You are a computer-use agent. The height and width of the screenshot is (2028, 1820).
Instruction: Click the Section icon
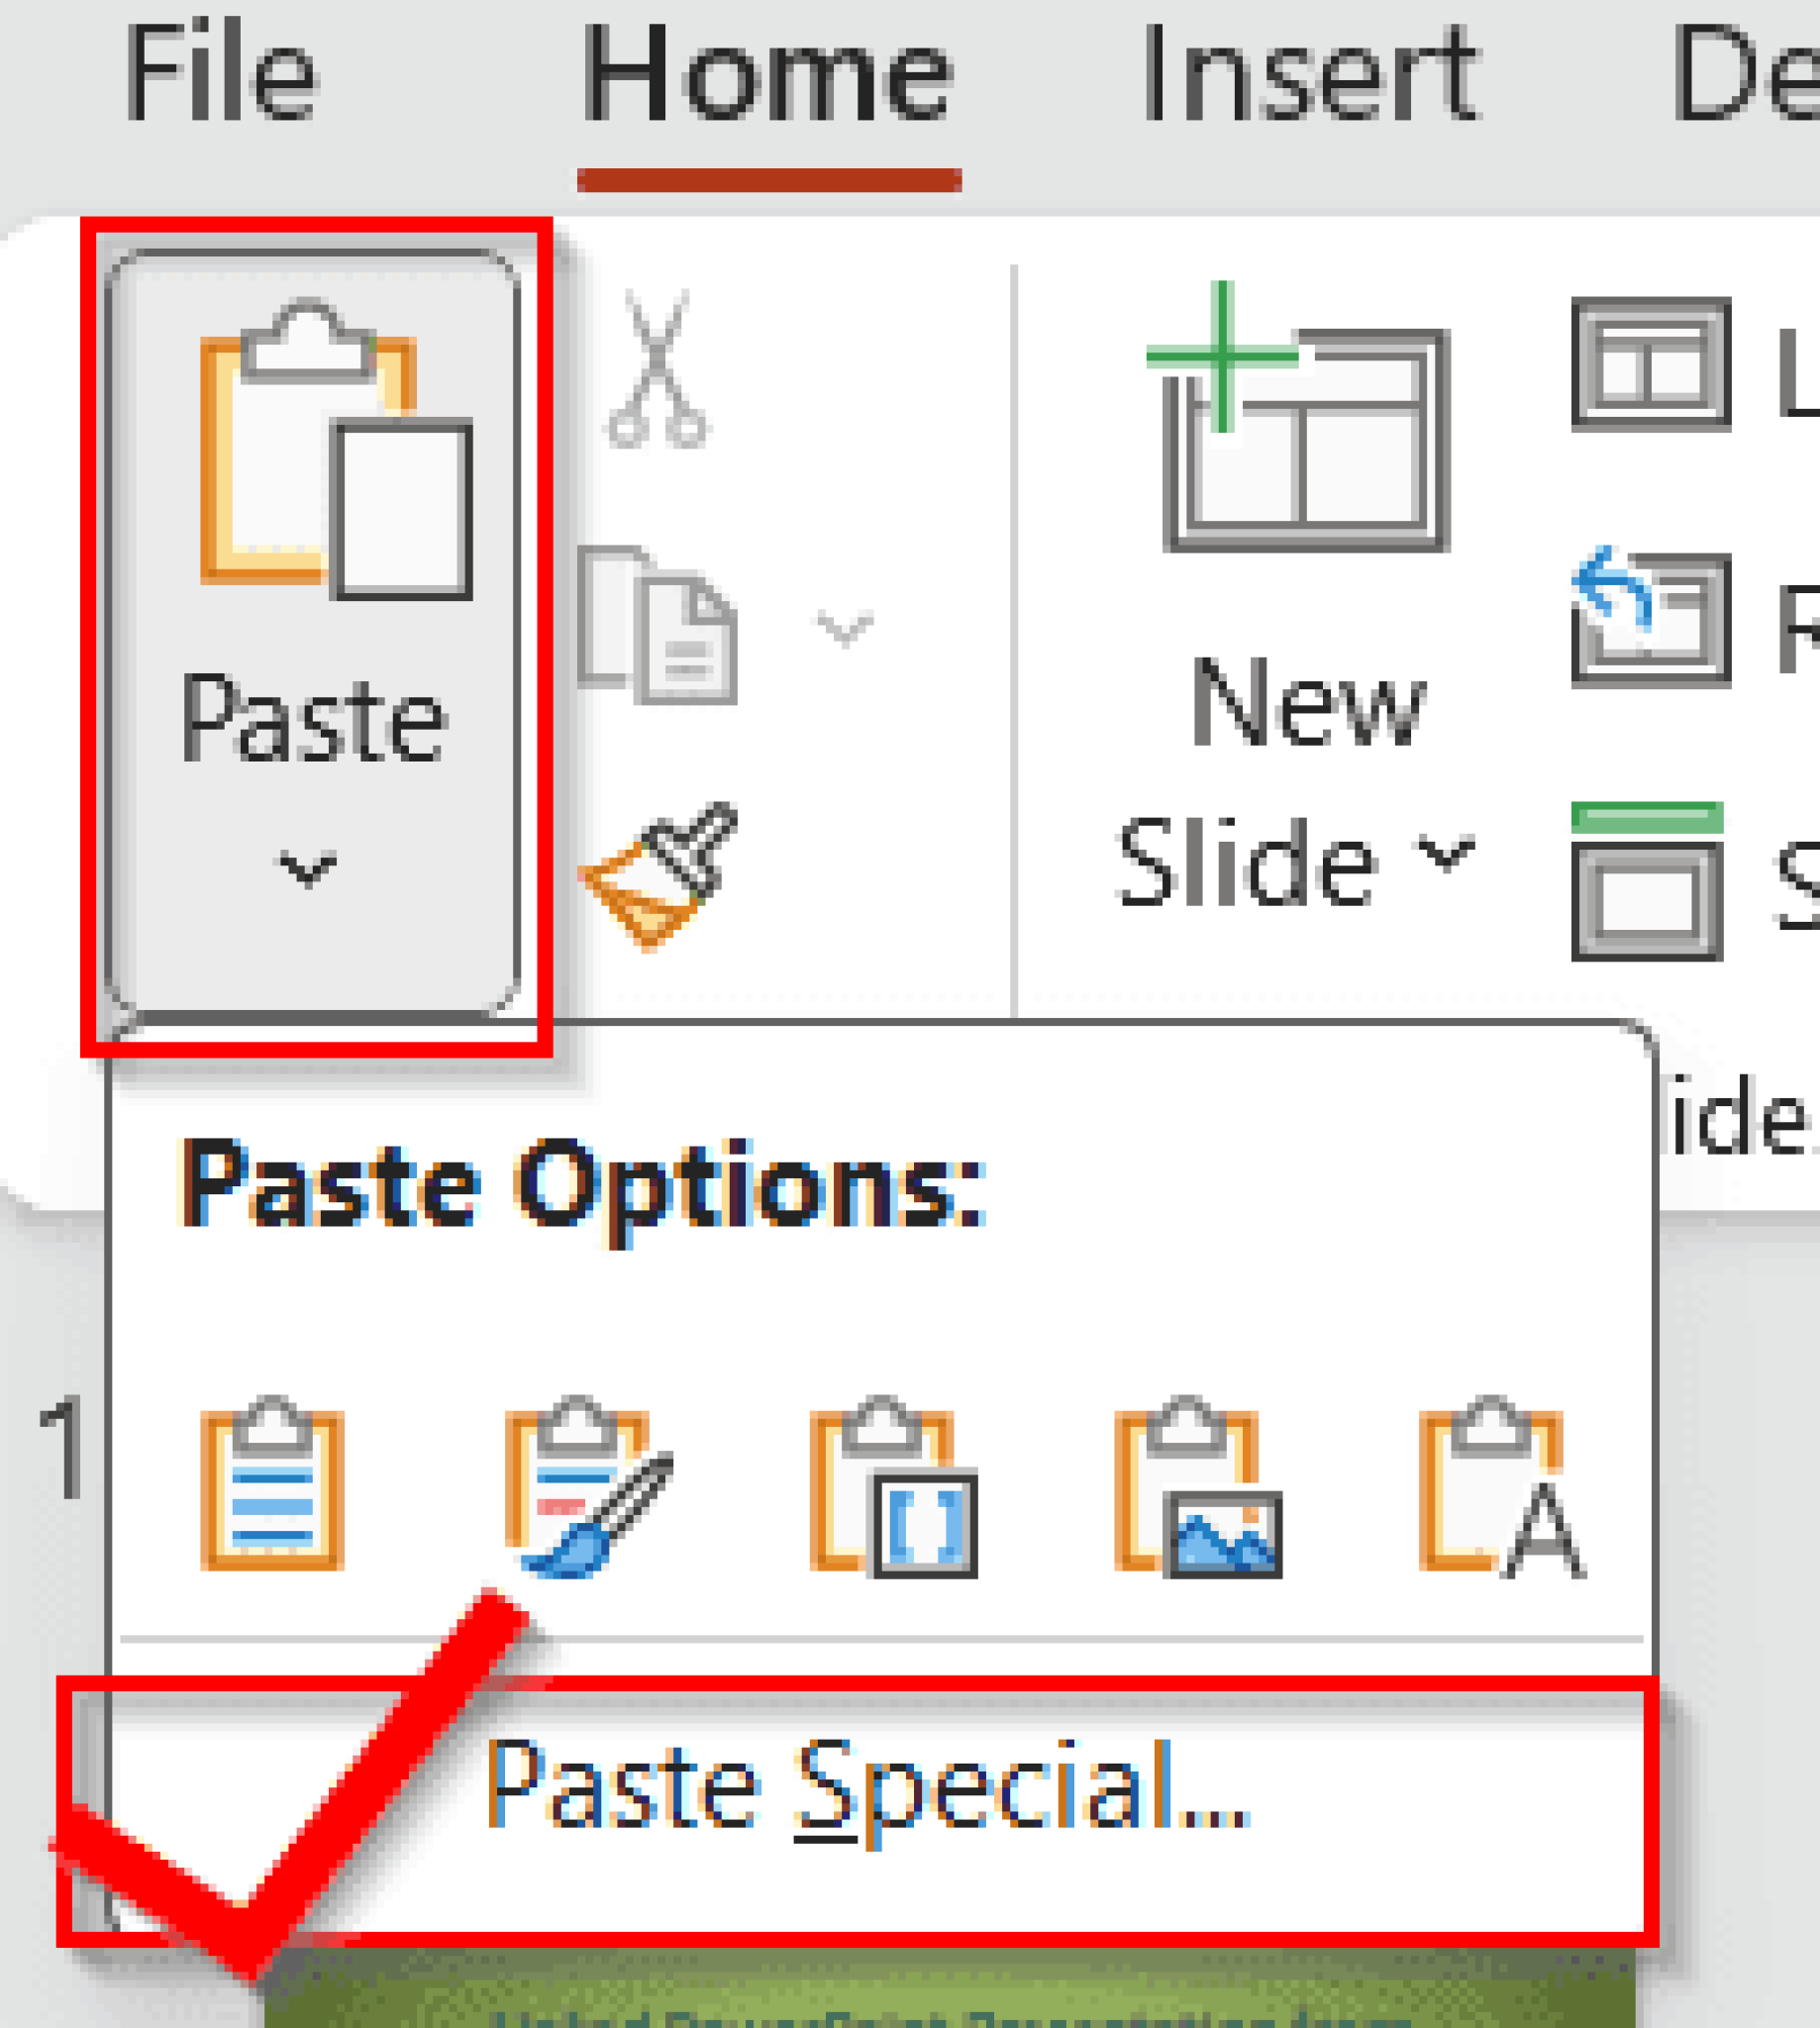click(x=1648, y=880)
